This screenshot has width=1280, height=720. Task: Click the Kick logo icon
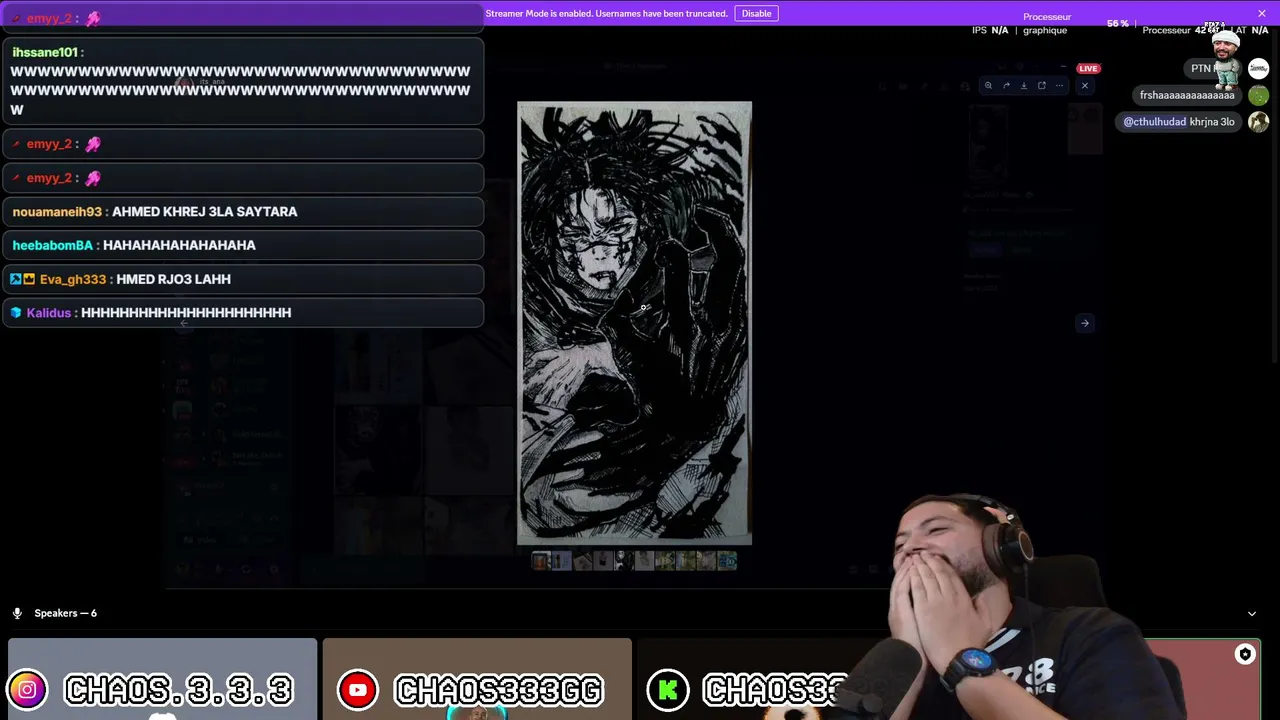(667, 690)
